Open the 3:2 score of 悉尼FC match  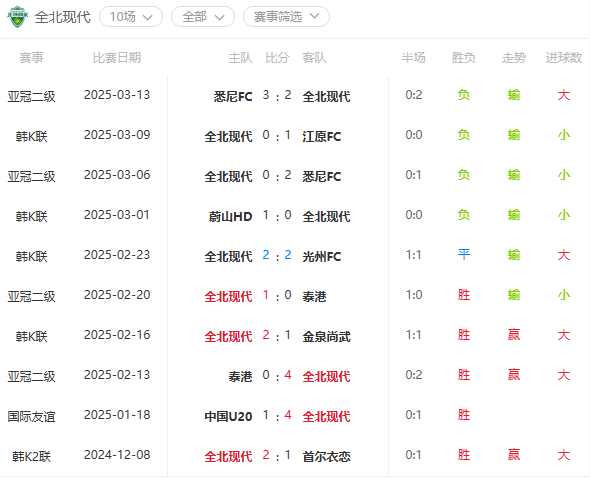tap(277, 96)
